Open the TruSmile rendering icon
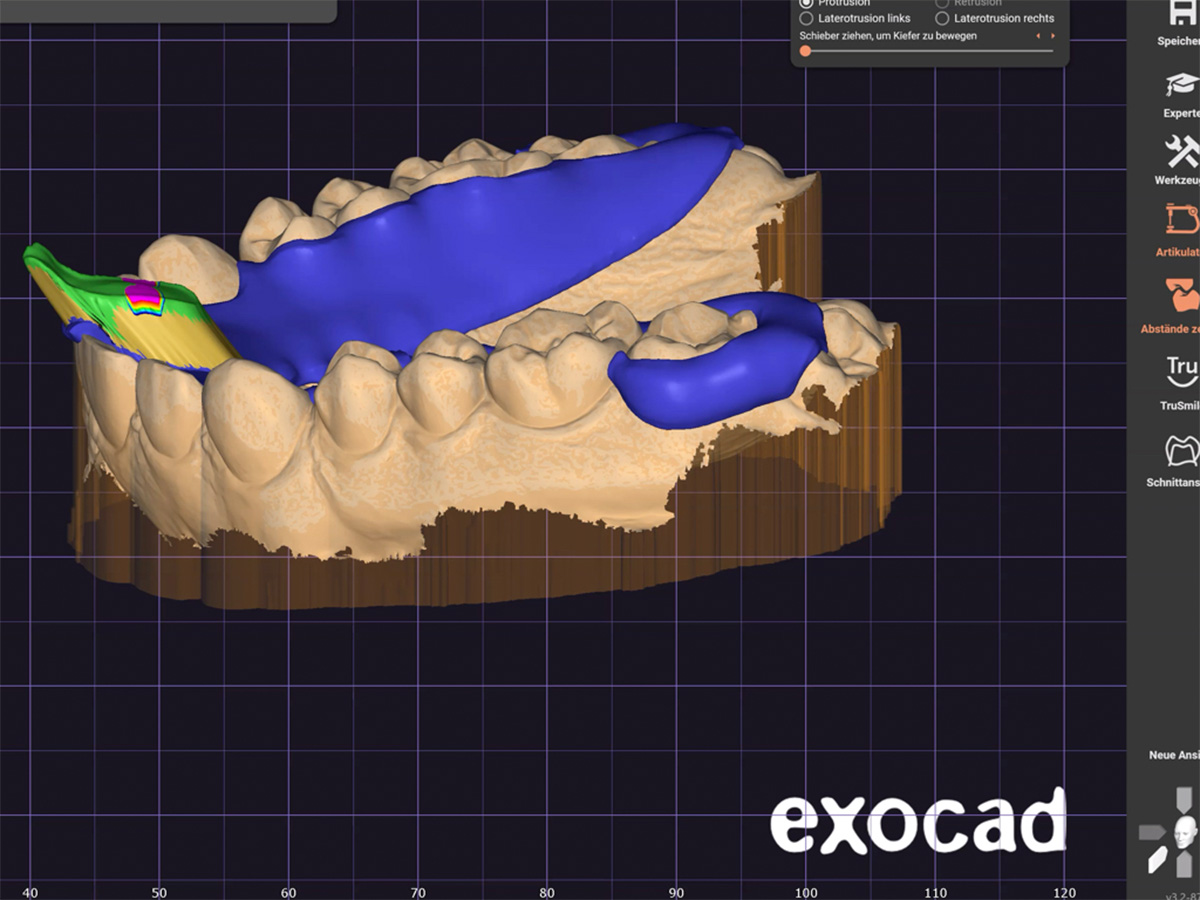 point(1182,371)
